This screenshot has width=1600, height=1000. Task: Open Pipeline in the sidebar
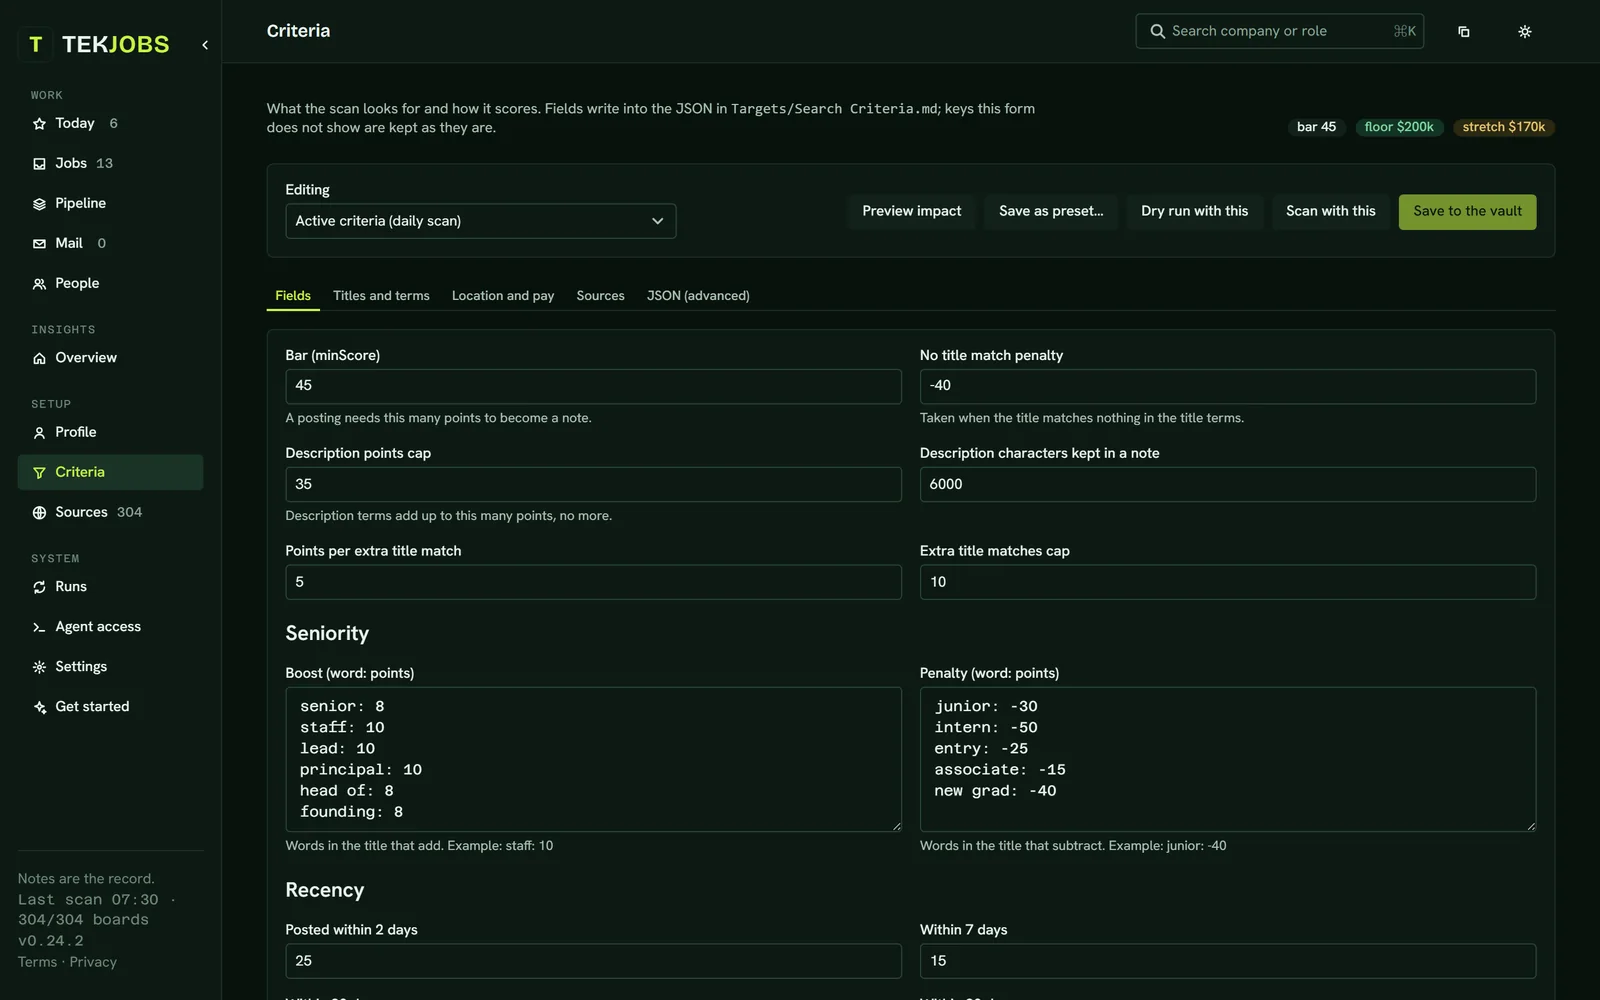click(110, 203)
